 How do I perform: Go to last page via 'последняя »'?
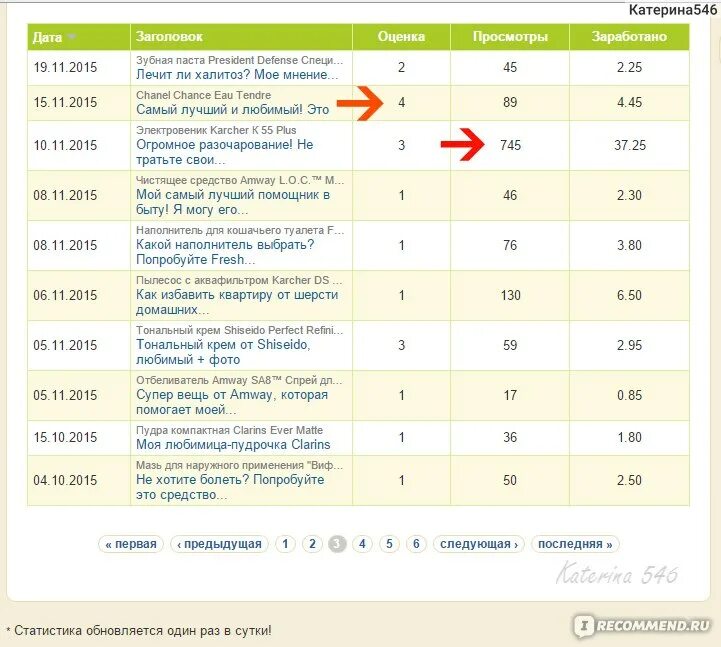tap(575, 544)
